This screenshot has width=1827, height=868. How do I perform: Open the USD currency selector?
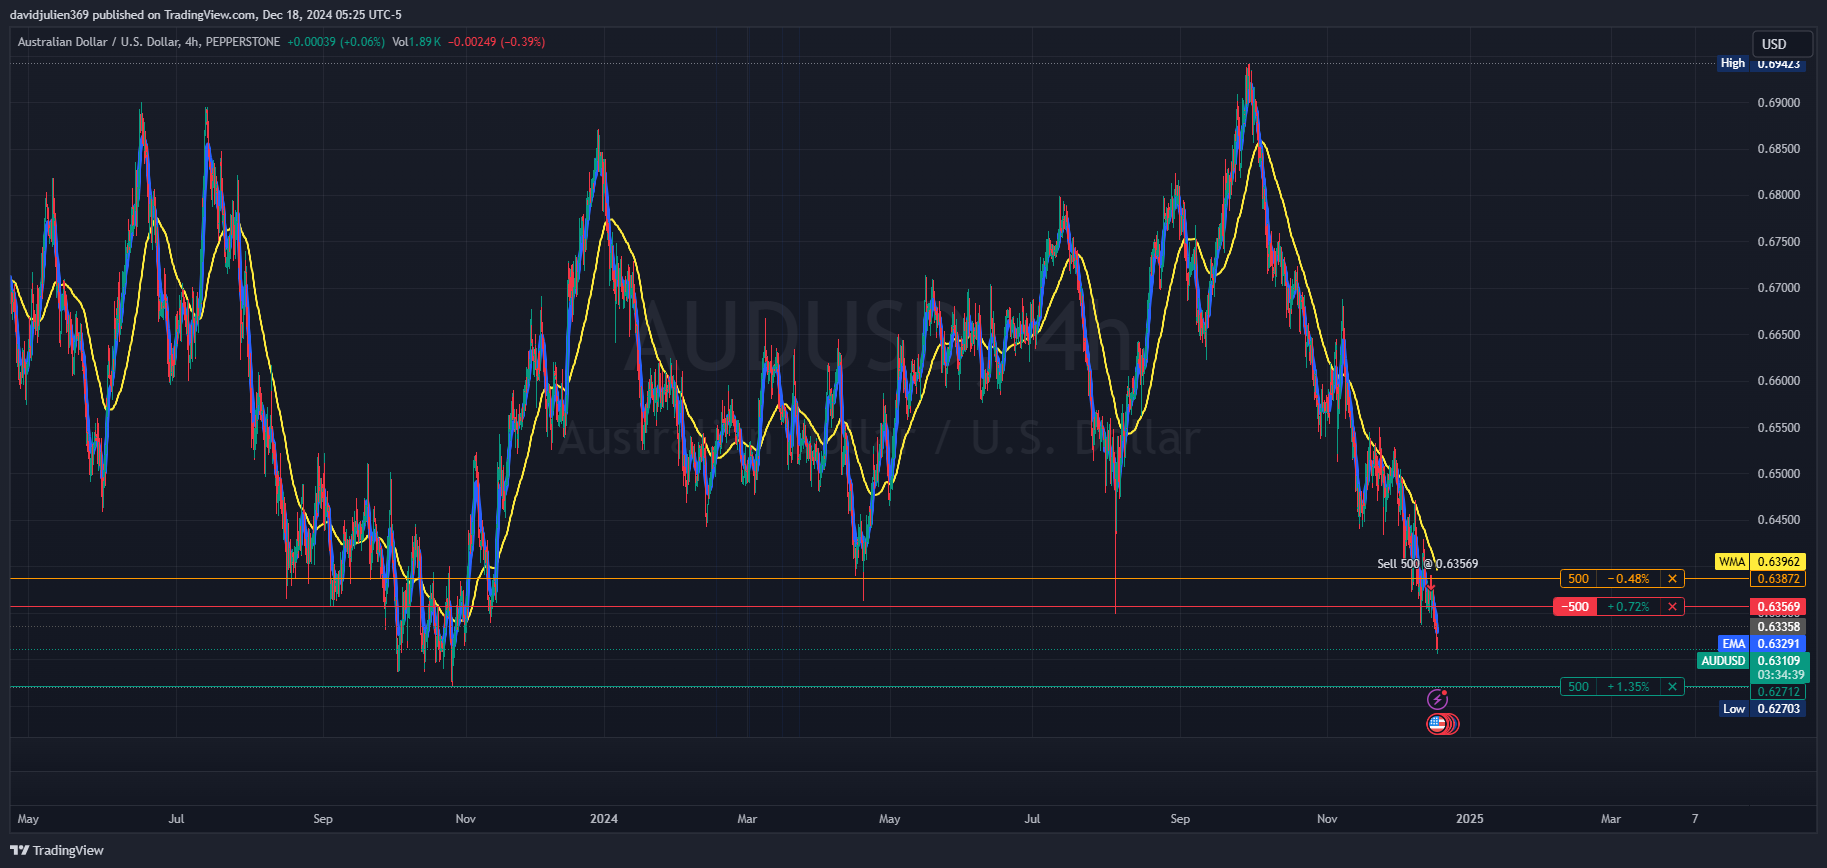(1782, 44)
